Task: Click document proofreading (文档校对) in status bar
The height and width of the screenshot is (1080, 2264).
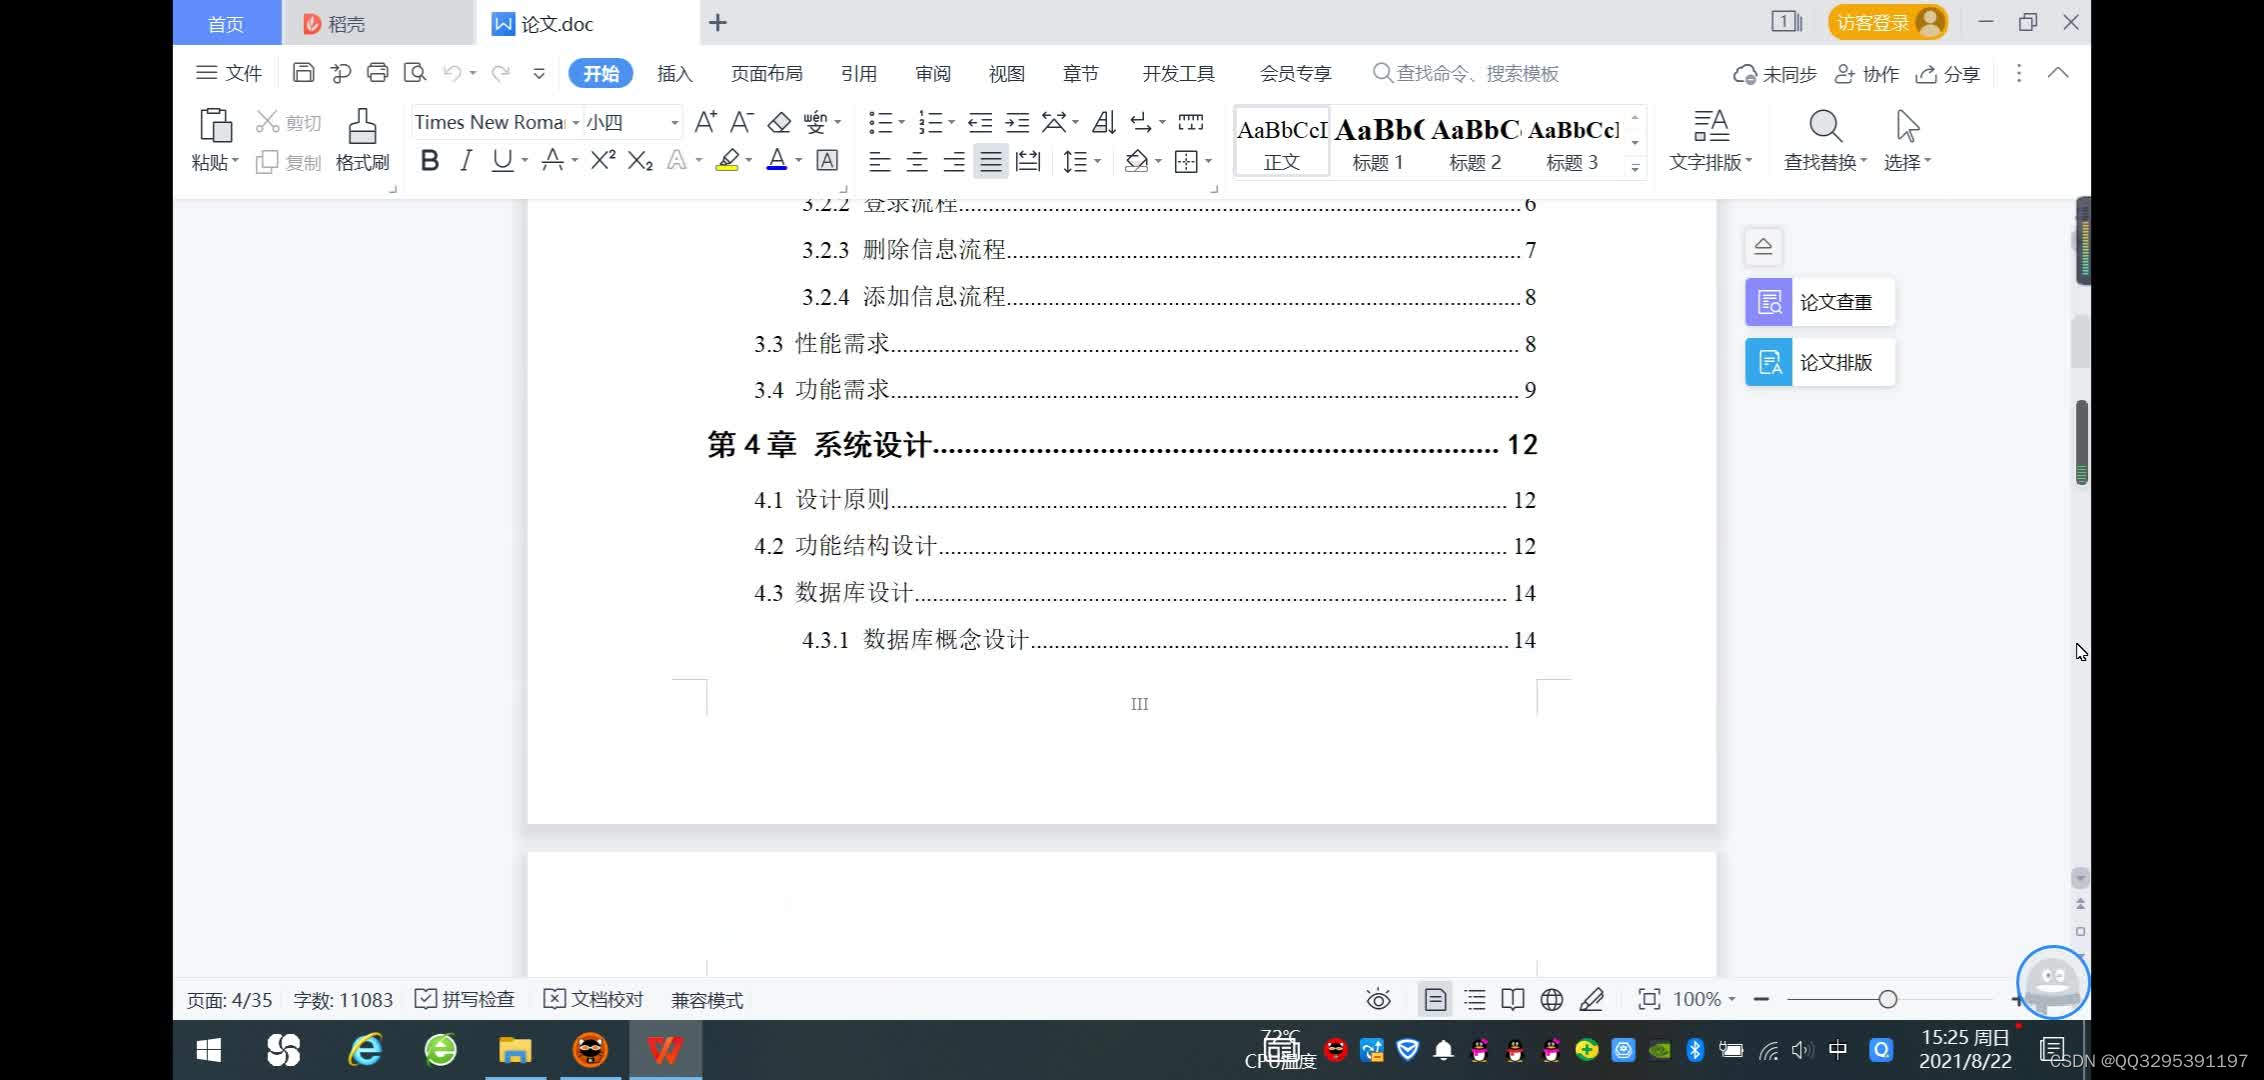Action: [x=594, y=999]
